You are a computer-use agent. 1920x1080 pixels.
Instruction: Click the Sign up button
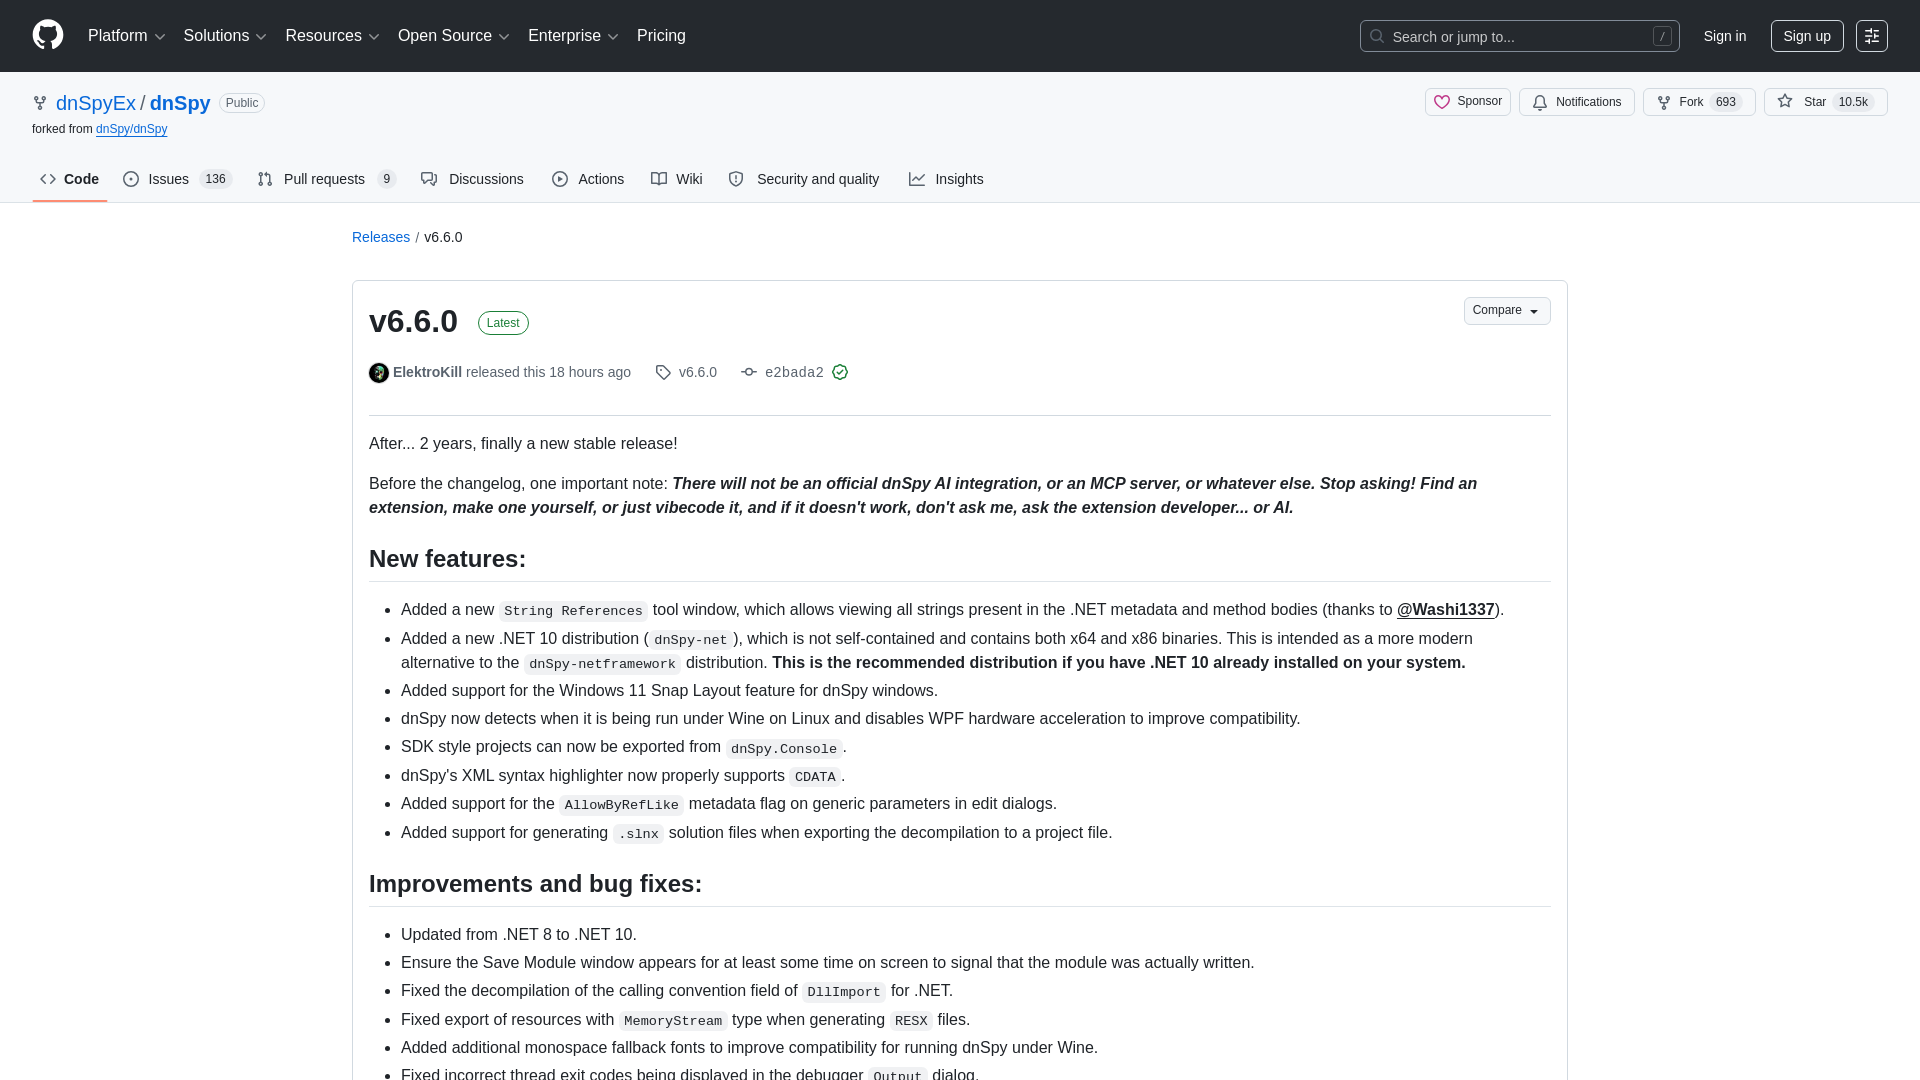coord(1806,36)
